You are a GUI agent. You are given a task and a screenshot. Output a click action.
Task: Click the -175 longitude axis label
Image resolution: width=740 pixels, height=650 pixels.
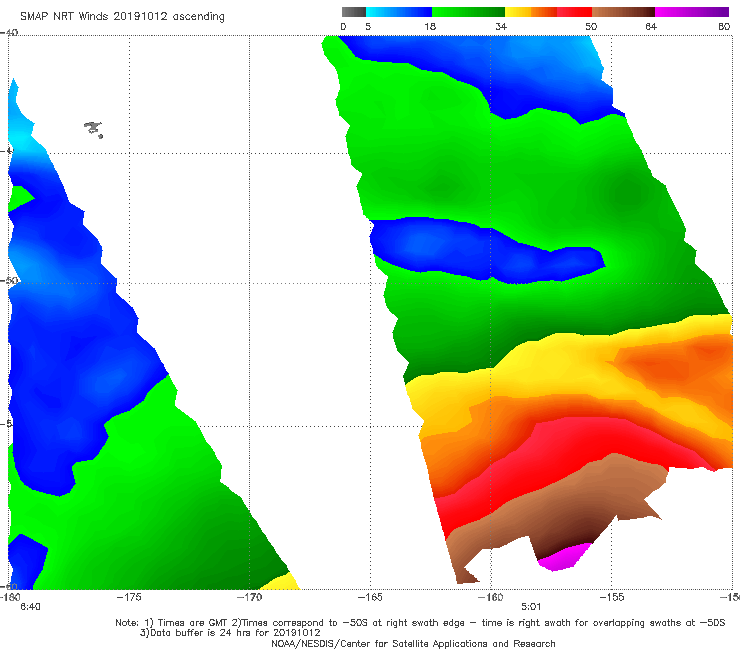[129, 597]
